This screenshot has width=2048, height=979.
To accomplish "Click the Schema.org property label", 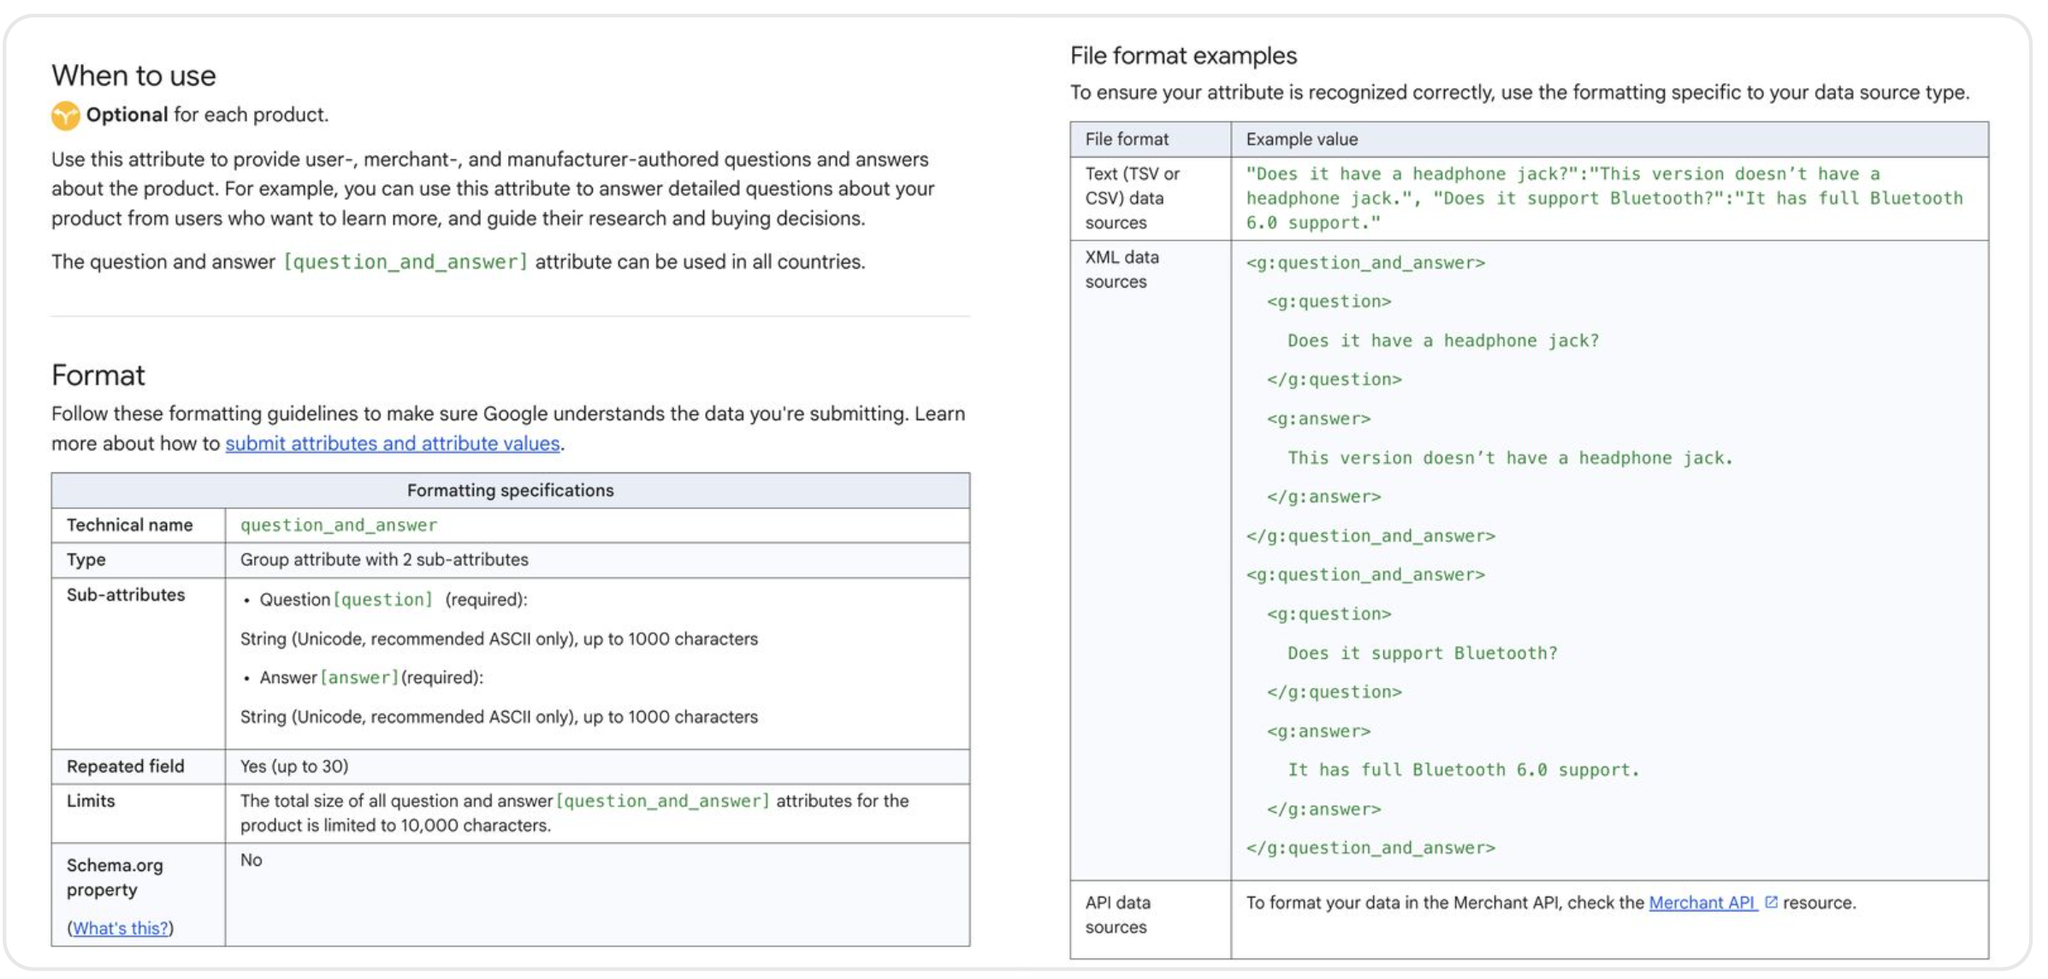I will pyautogui.click(x=115, y=877).
